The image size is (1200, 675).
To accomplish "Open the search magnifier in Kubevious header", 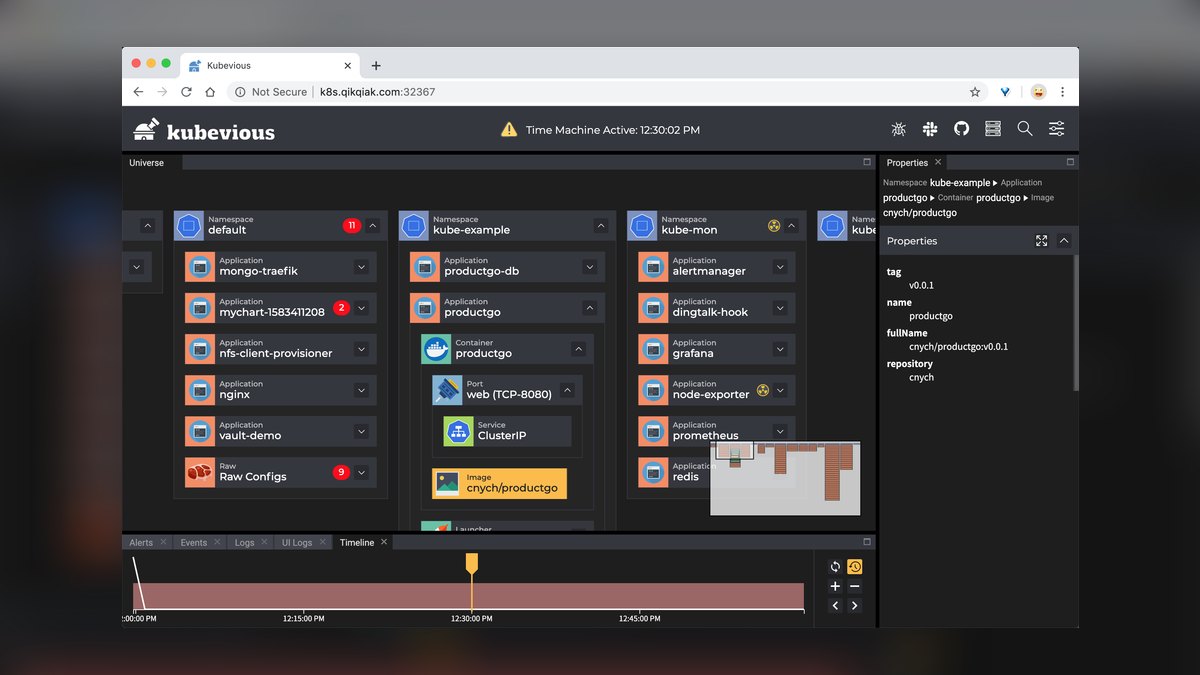I will (1025, 129).
